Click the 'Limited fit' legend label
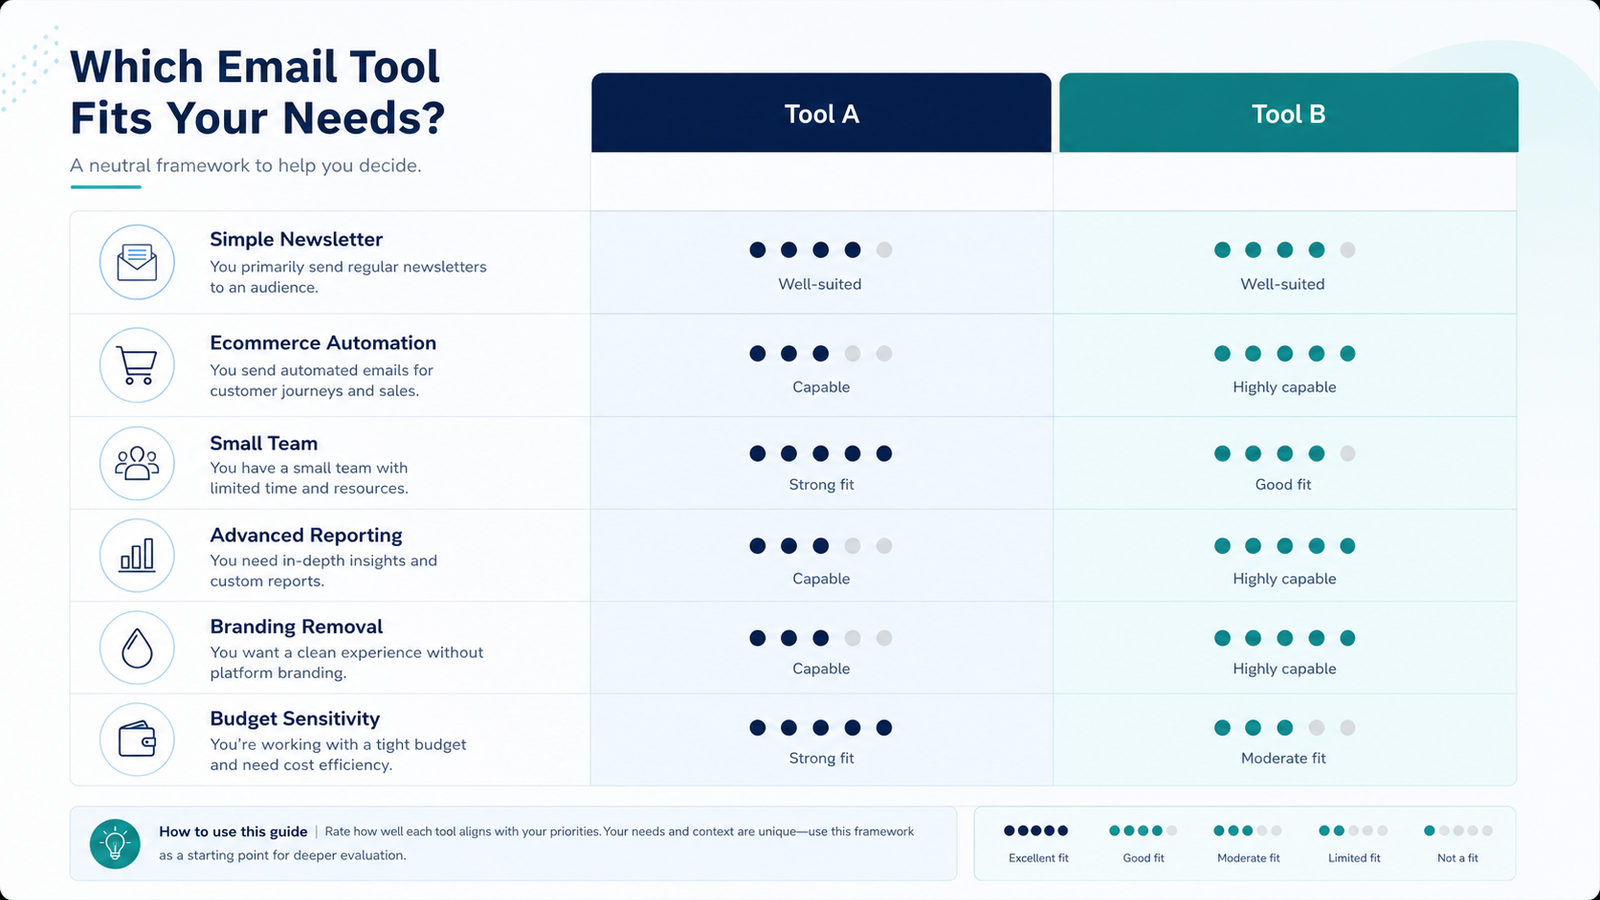1600x900 pixels. tap(1354, 858)
